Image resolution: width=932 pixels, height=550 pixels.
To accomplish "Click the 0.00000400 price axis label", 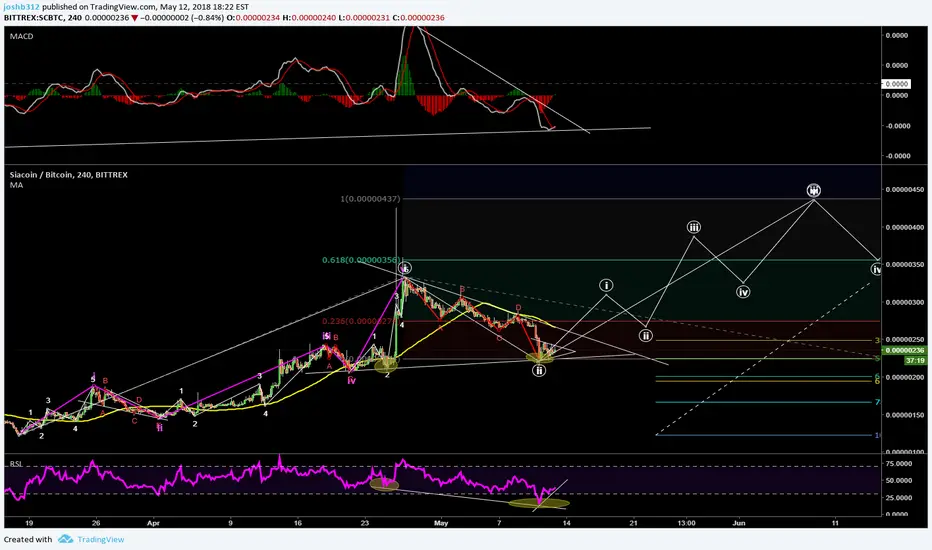I will [x=905, y=227].
